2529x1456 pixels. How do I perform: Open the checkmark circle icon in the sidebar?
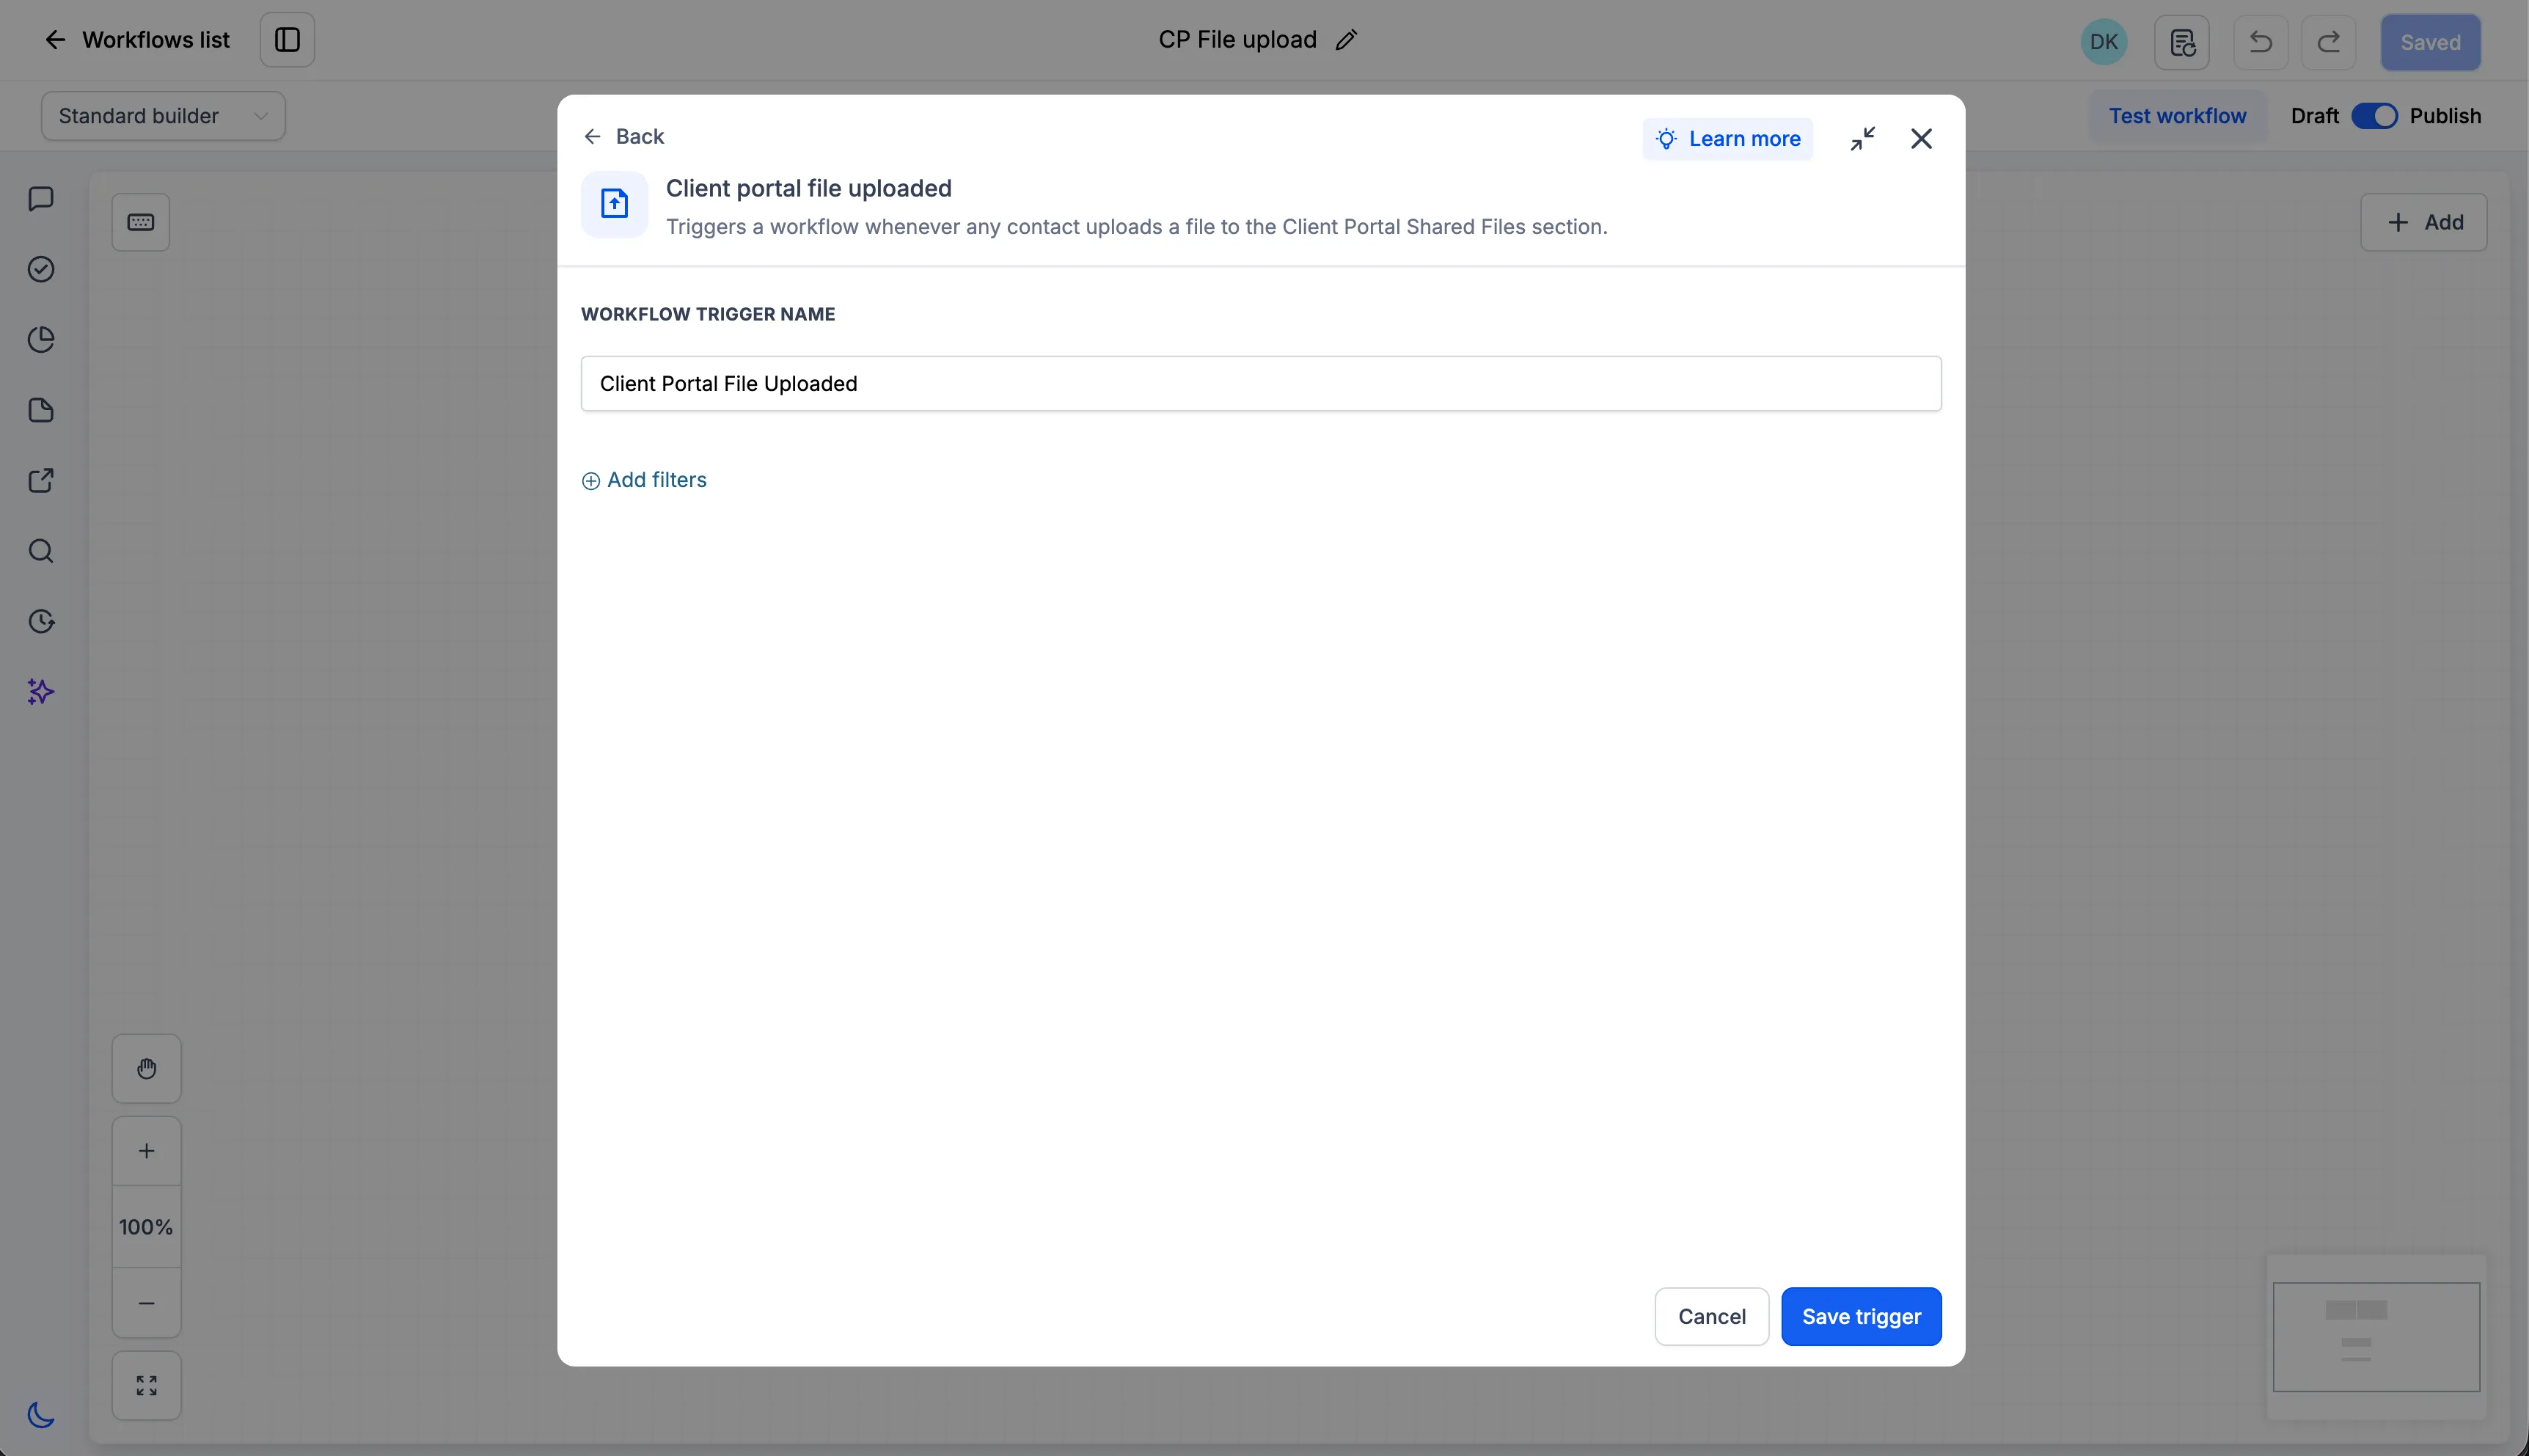tap(41, 269)
